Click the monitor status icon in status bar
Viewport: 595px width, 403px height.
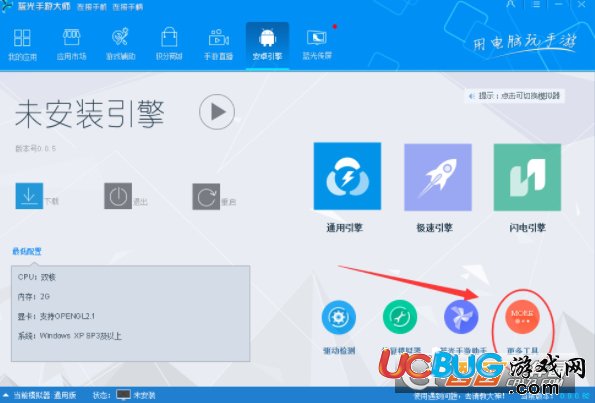[123, 395]
